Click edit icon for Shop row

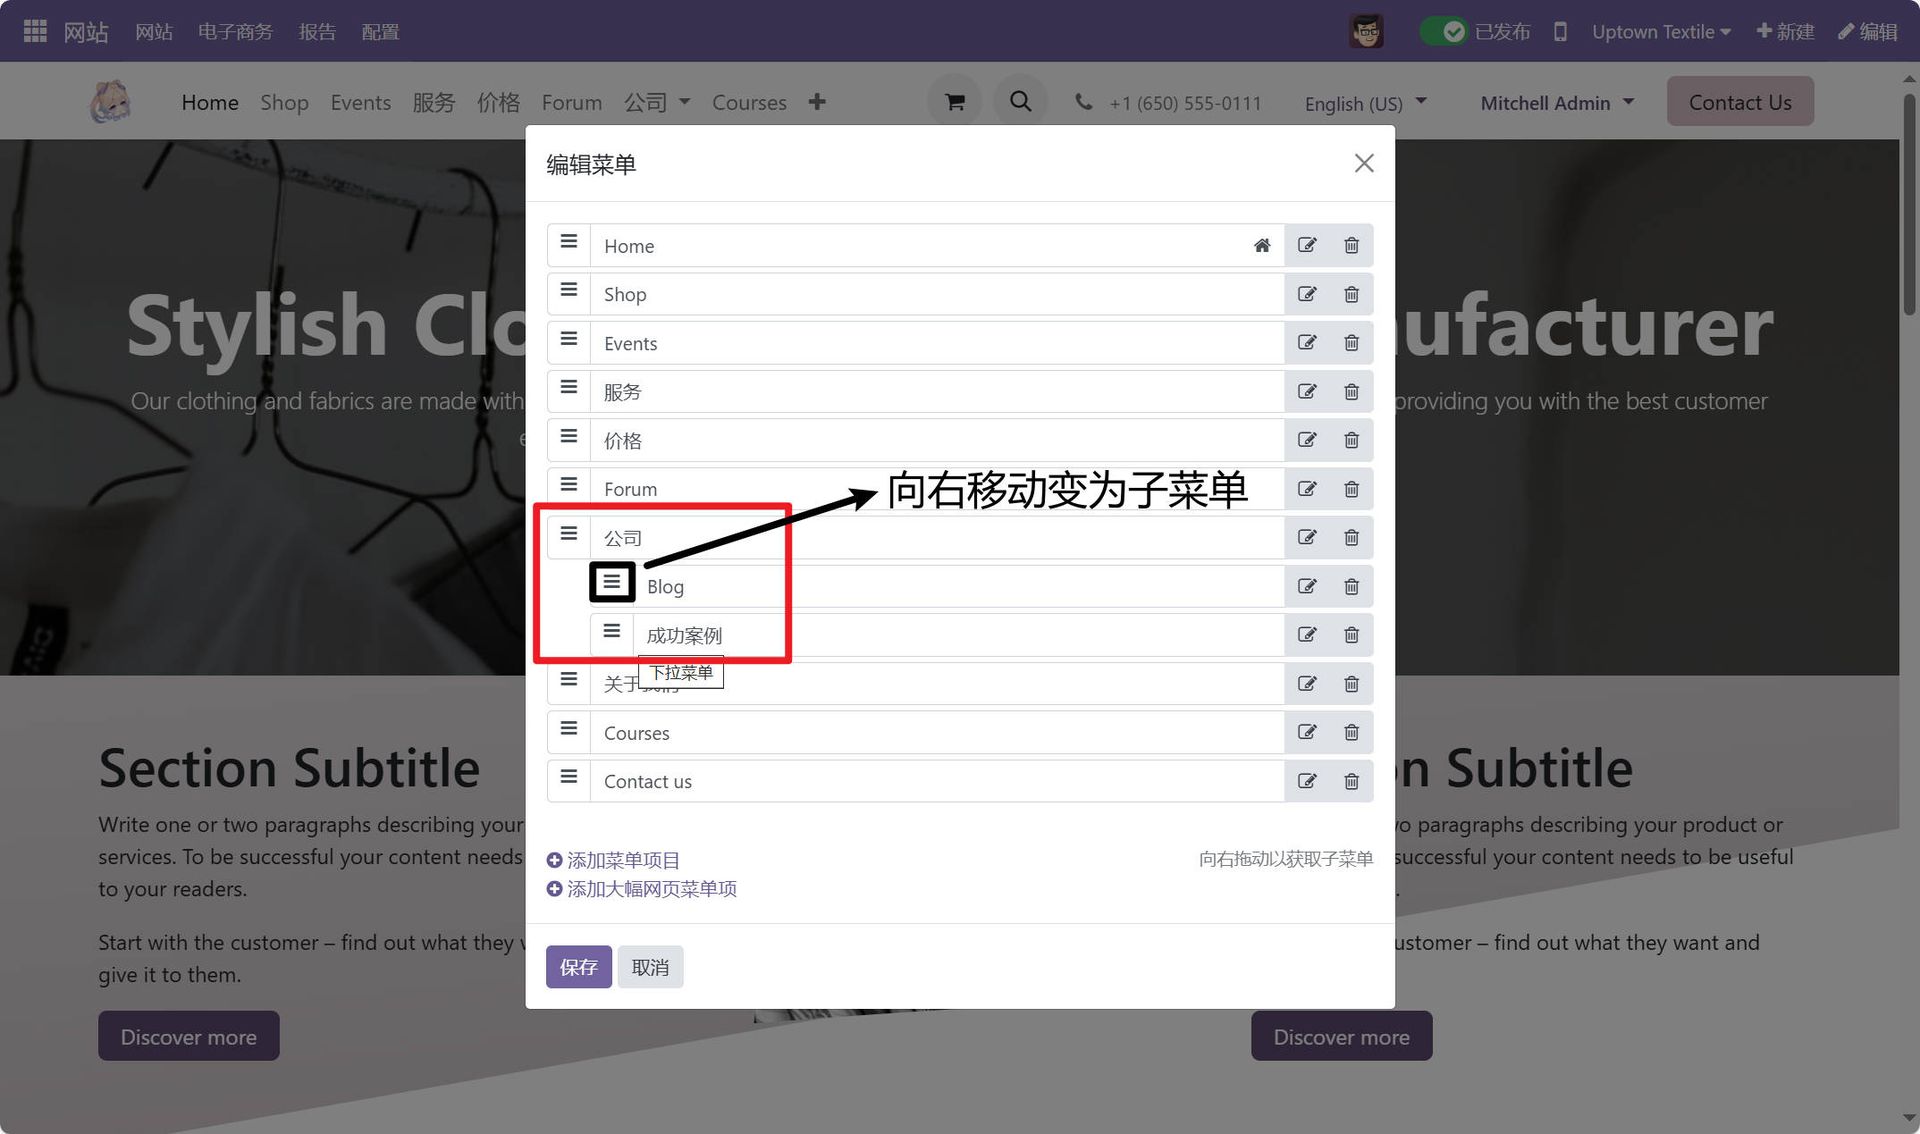tap(1307, 294)
